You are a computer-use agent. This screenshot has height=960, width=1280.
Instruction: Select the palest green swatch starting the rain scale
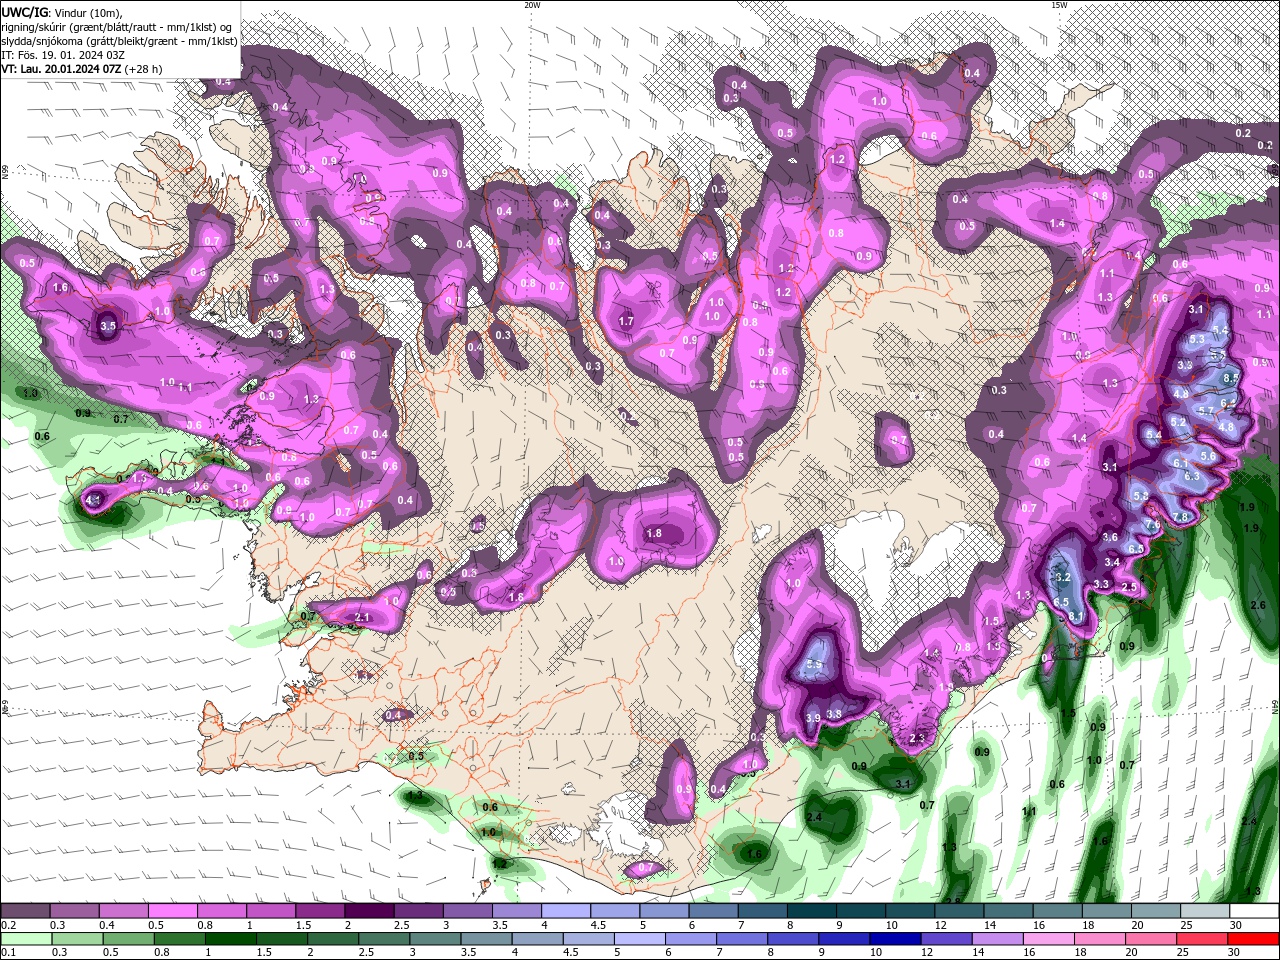[x=25, y=939]
